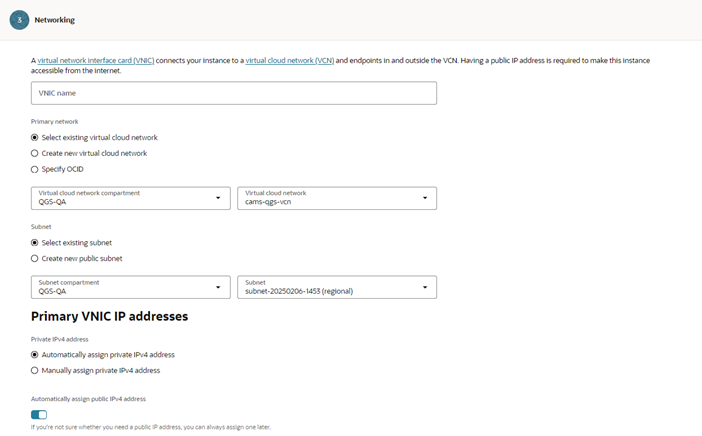Choose Manually assign private IPv4 address
Image resolution: width=702 pixels, height=436 pixels.
coord(35,370)
